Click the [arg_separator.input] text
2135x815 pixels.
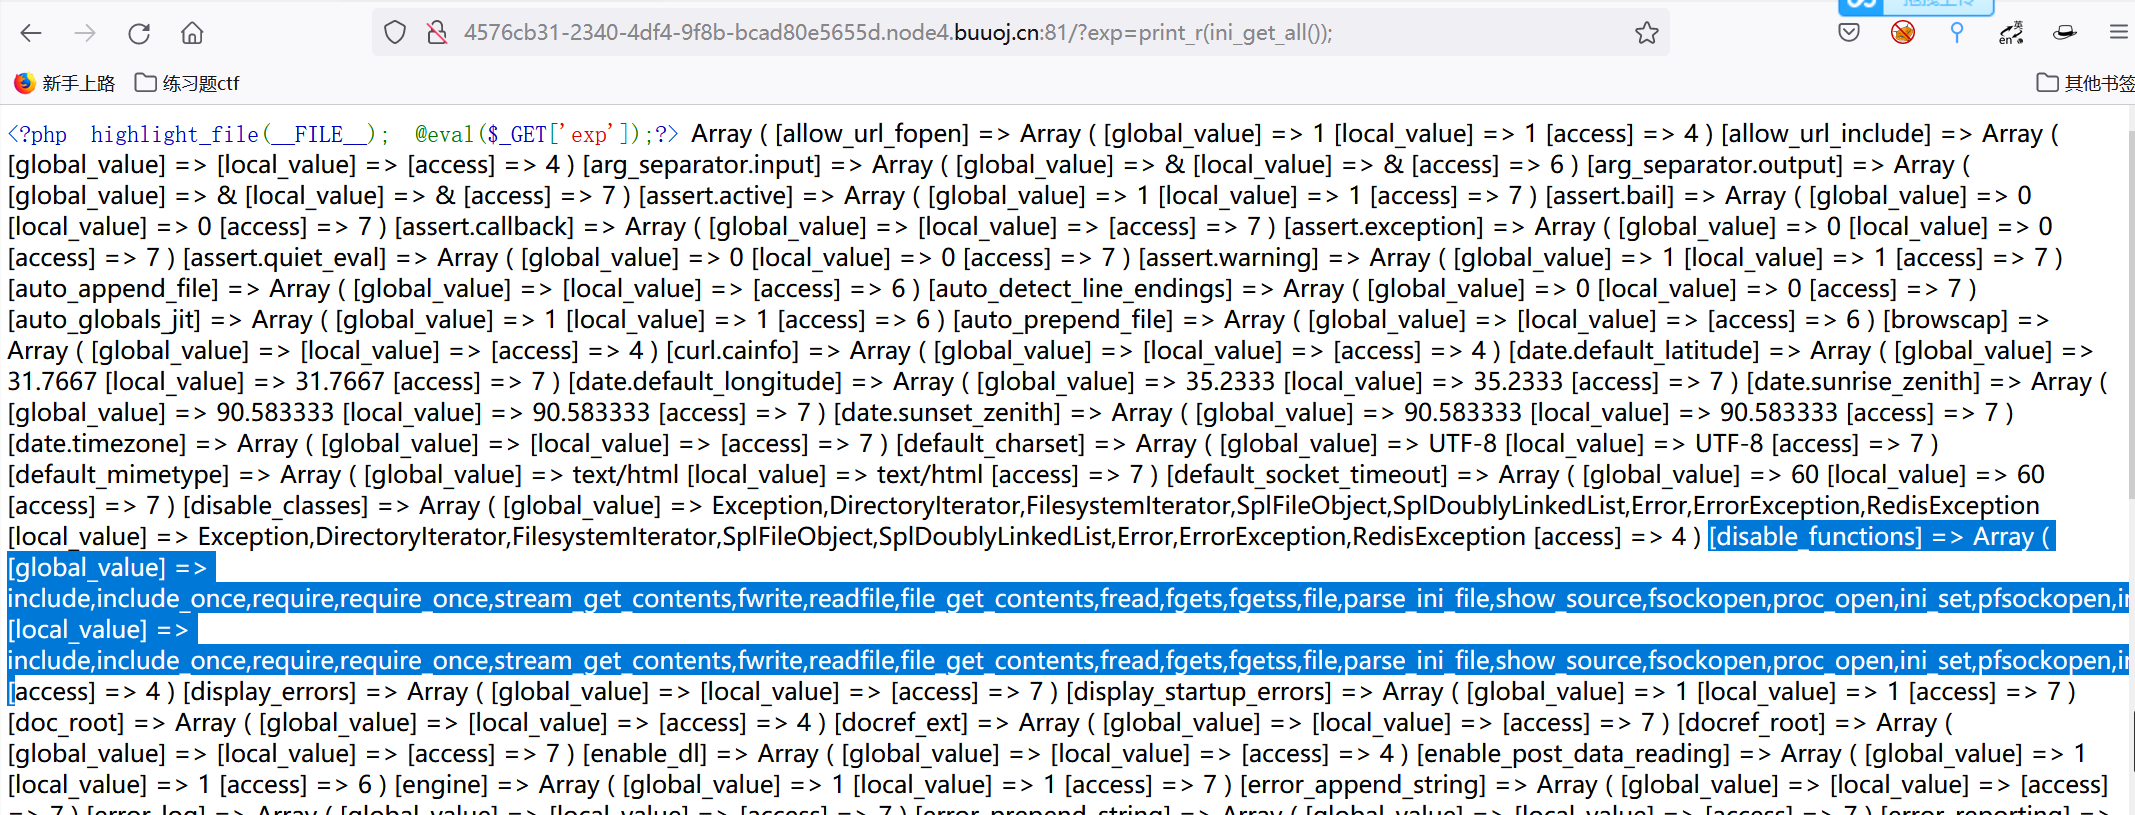[x=702, y=165]
